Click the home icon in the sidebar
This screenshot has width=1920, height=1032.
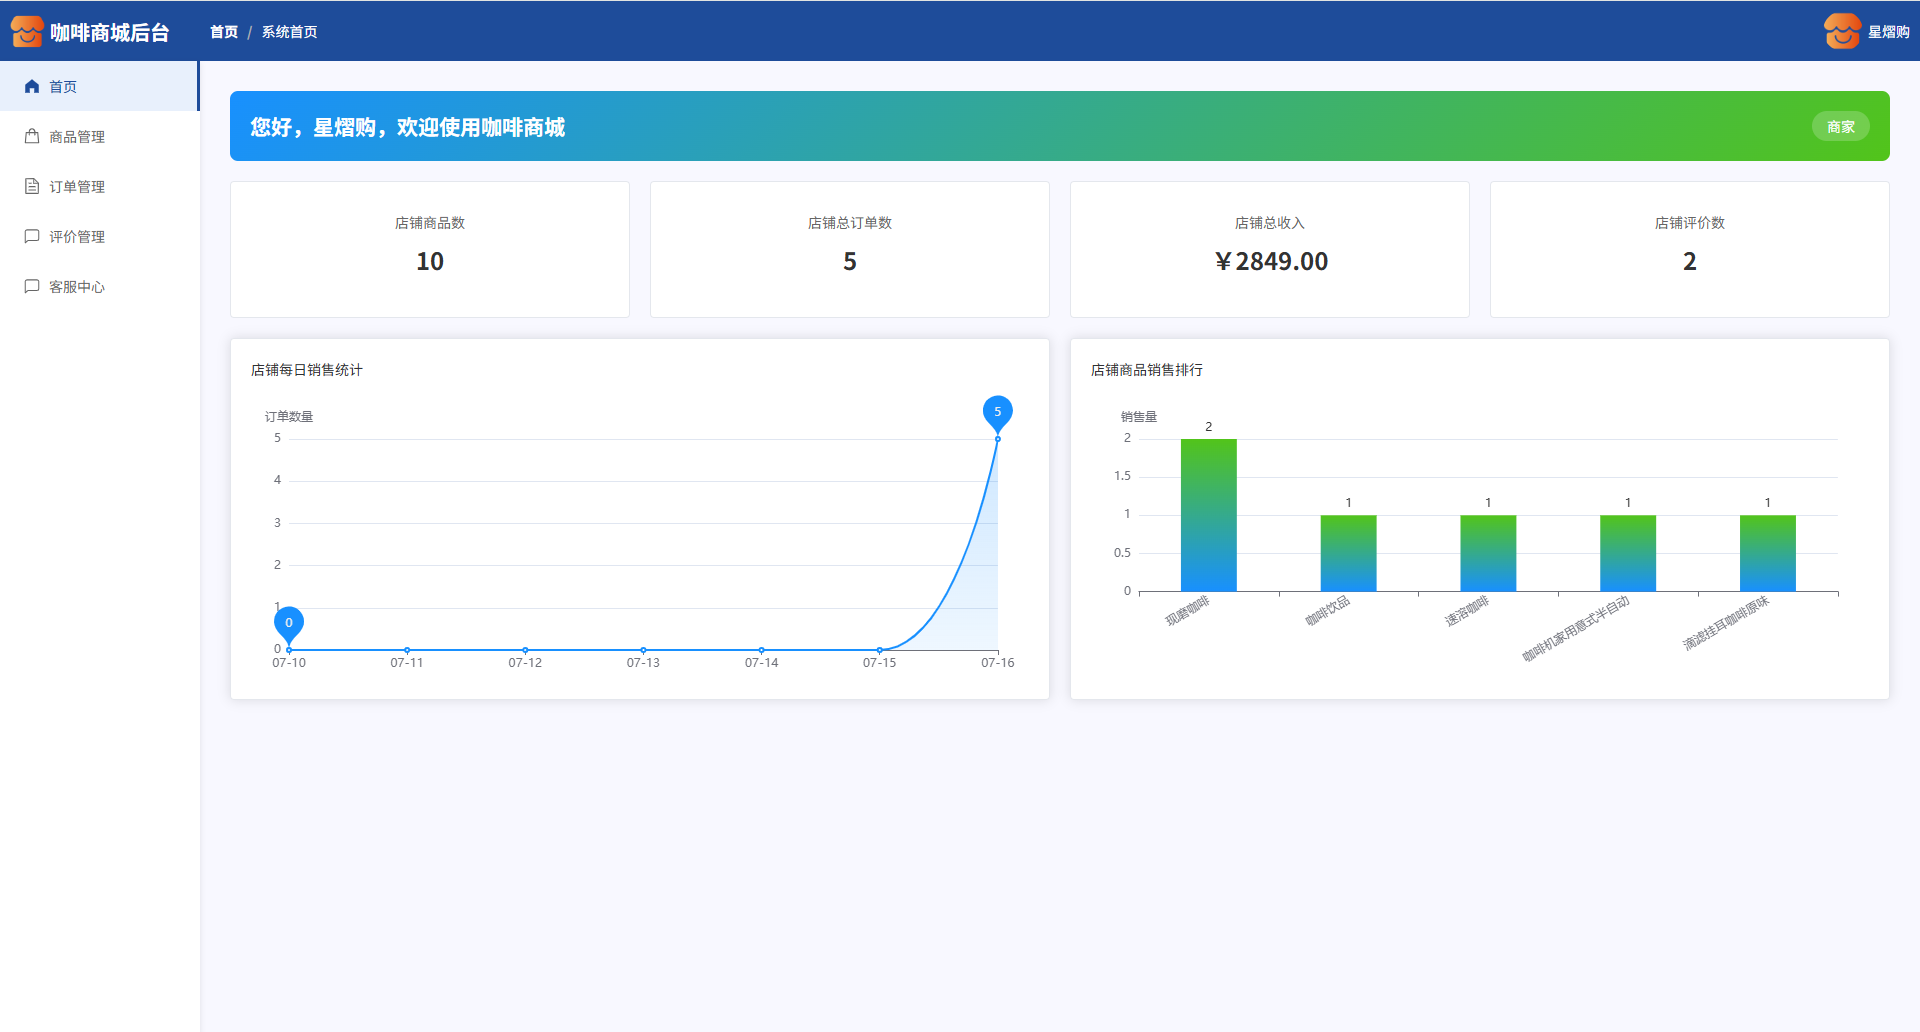click(x=32, y=87)
